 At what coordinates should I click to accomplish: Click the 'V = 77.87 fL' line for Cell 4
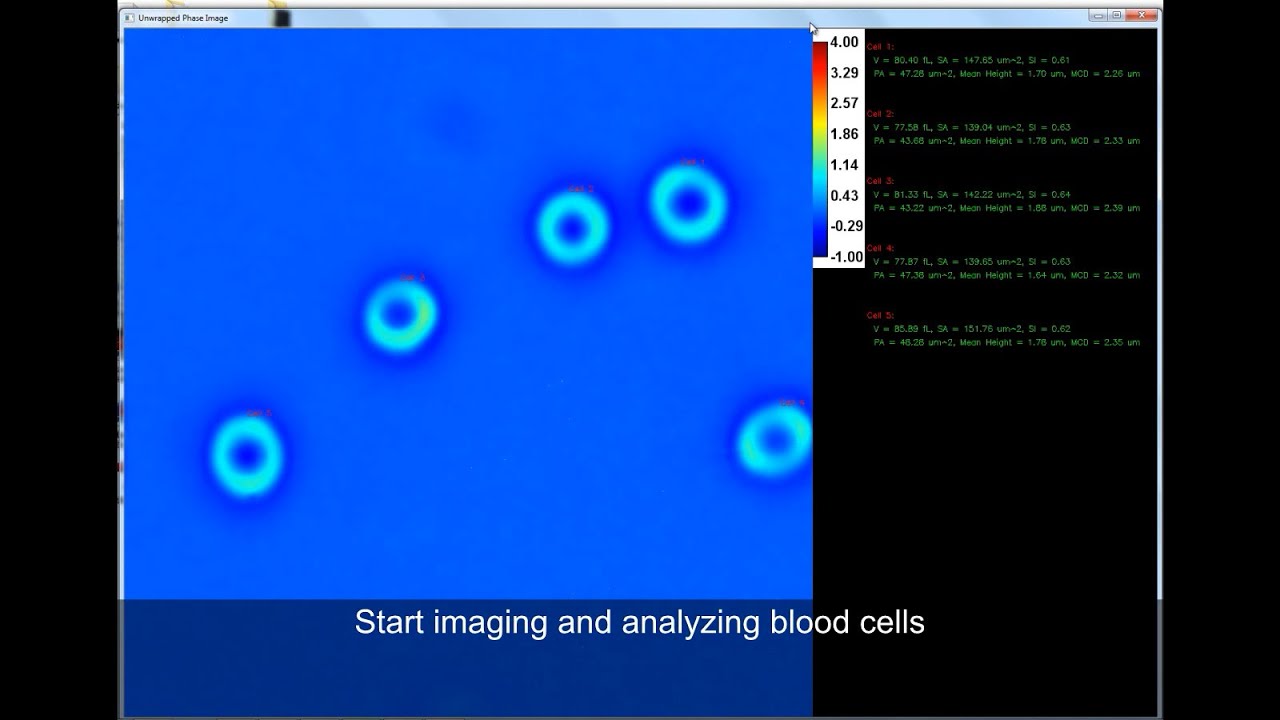tap(972, 261)
